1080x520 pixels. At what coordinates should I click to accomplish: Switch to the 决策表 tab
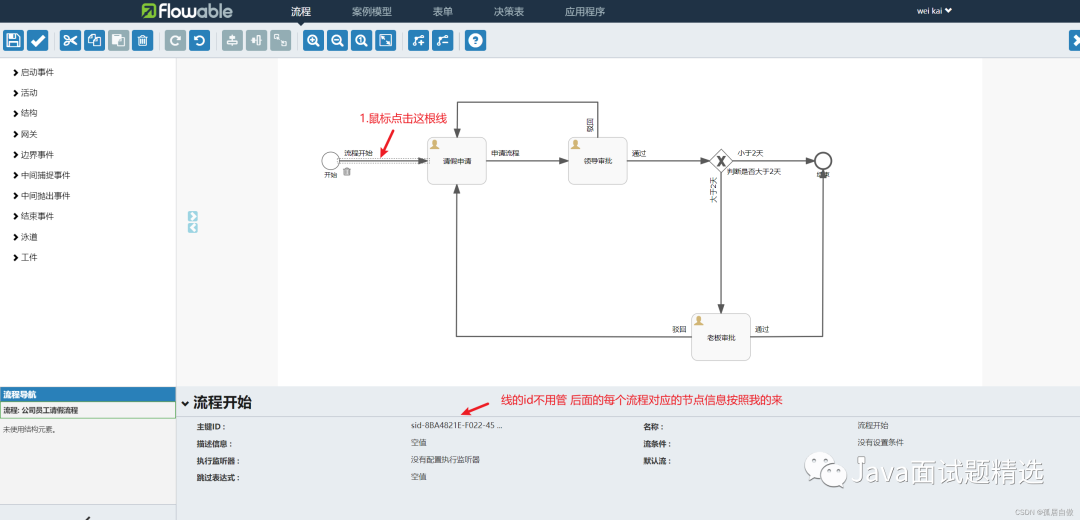tap(508, 12)
